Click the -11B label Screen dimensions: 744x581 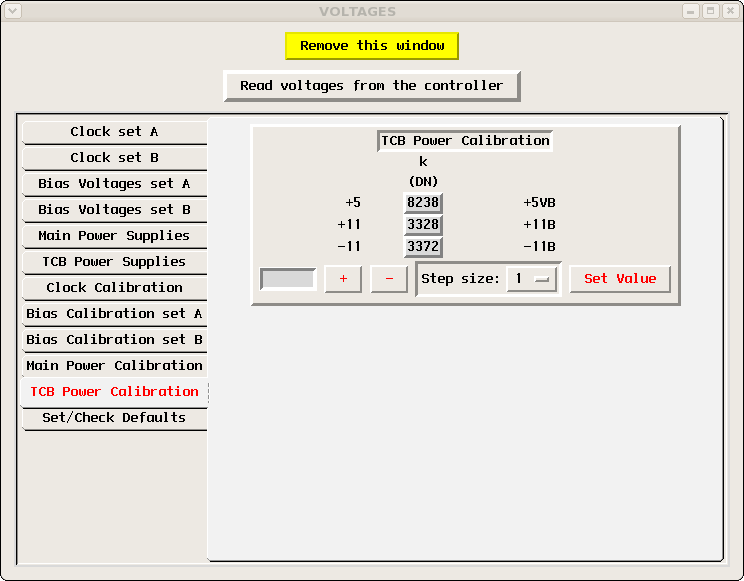coord(539,246)
